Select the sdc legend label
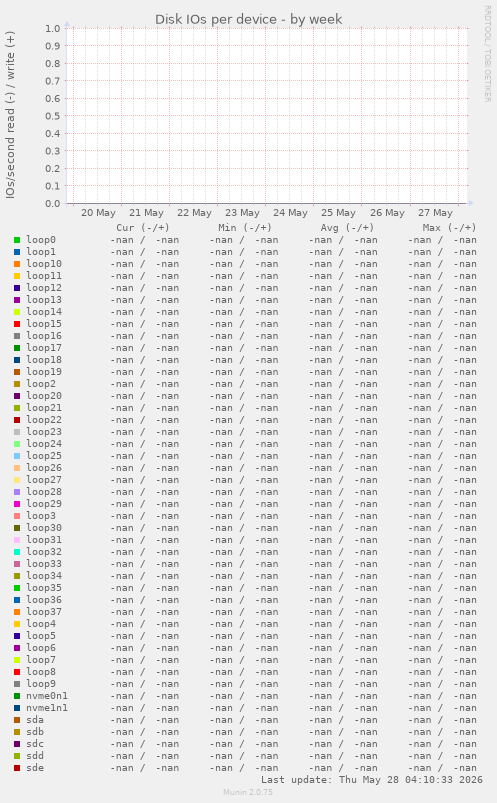This screenshot has width=497, height=803. 35,744
